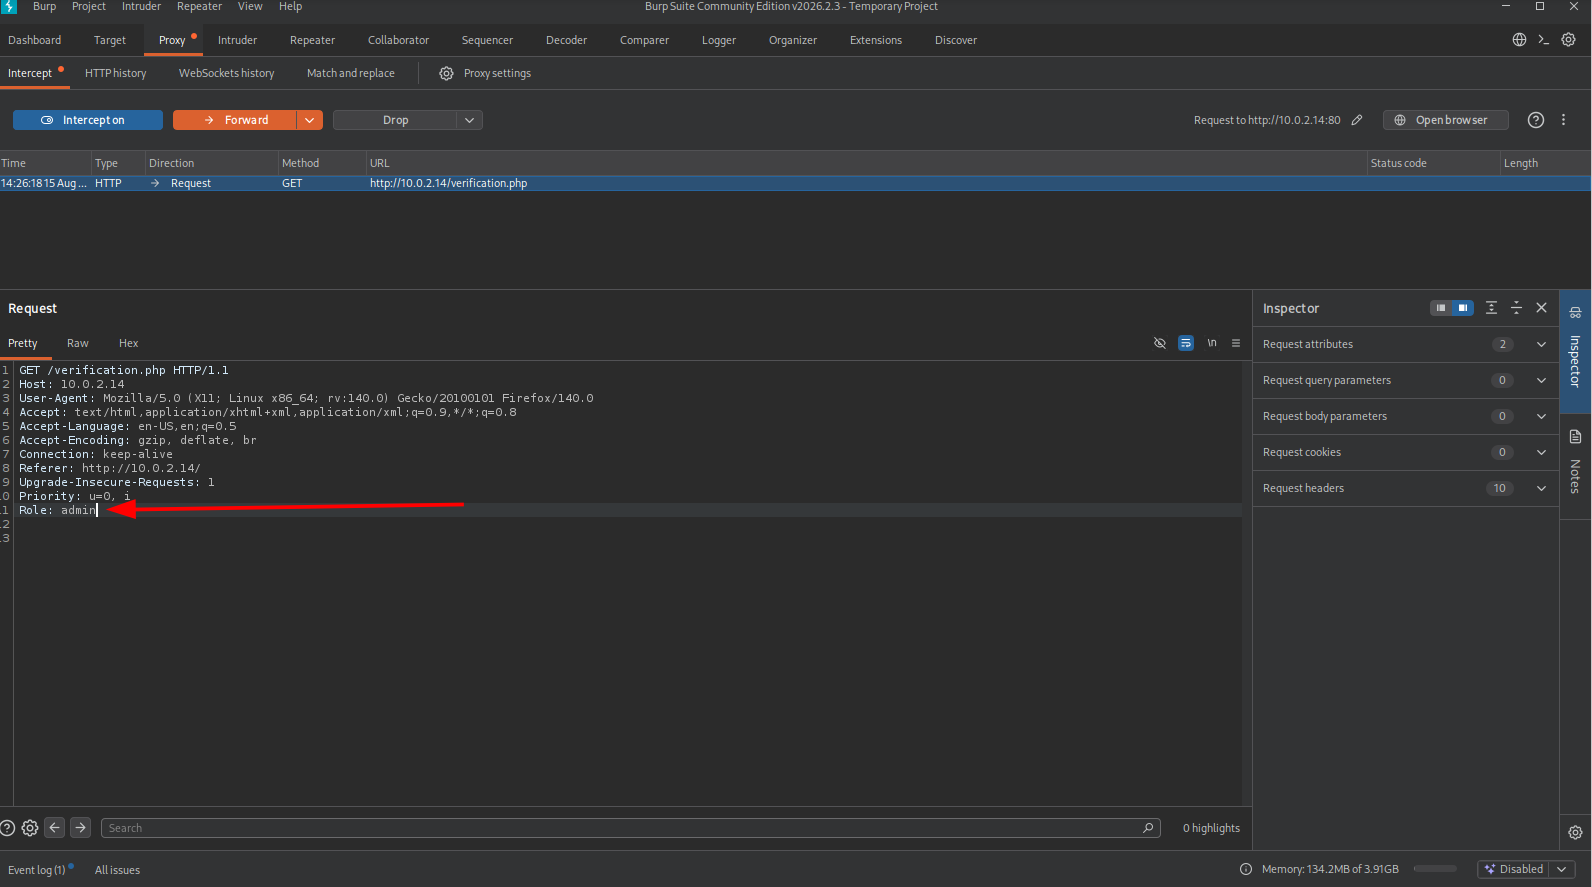Toggle line wrapping in request editor
The height and width of the screenshot is (887, 1592).
coord(1186,343)
